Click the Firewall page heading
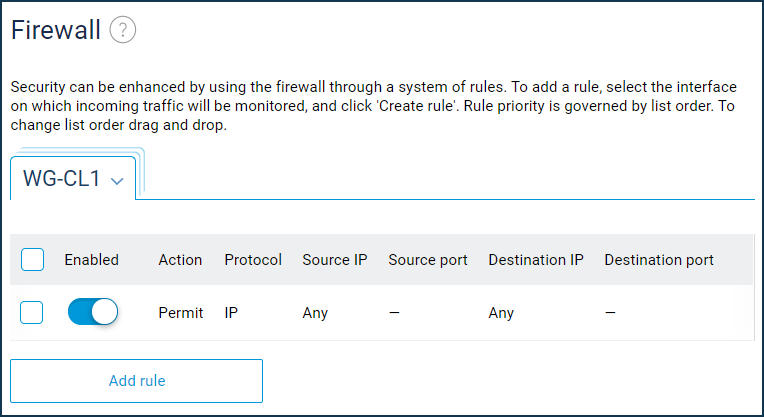This screenshot has width=764, height=417. pyautogui.click(x=56, y=30)
